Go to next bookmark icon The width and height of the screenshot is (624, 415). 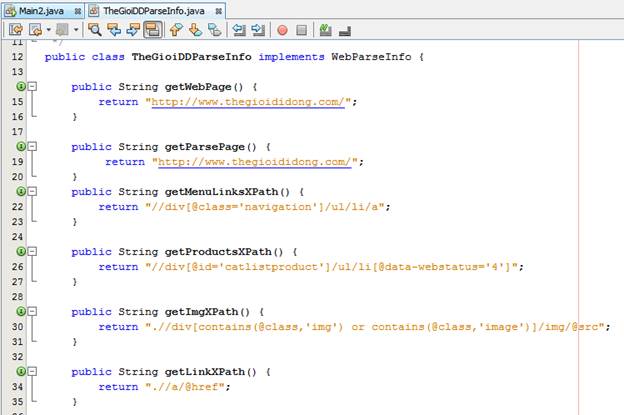pos(195,30)
